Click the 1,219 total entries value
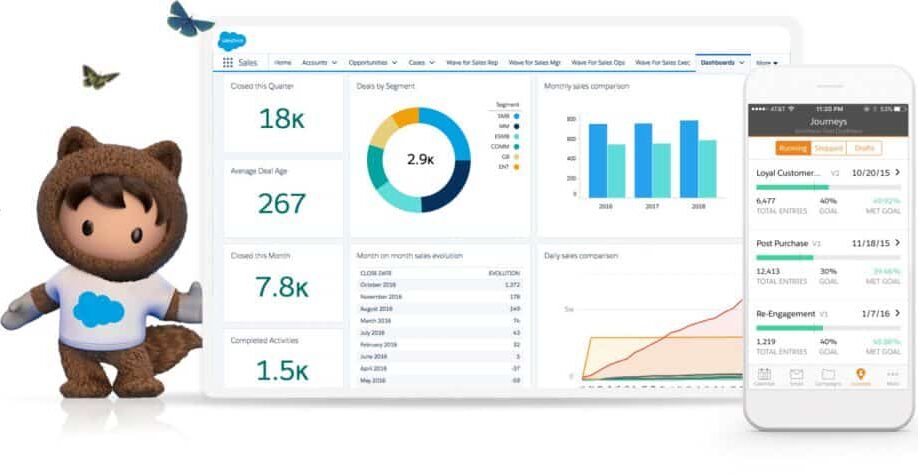 pos(766,342)
